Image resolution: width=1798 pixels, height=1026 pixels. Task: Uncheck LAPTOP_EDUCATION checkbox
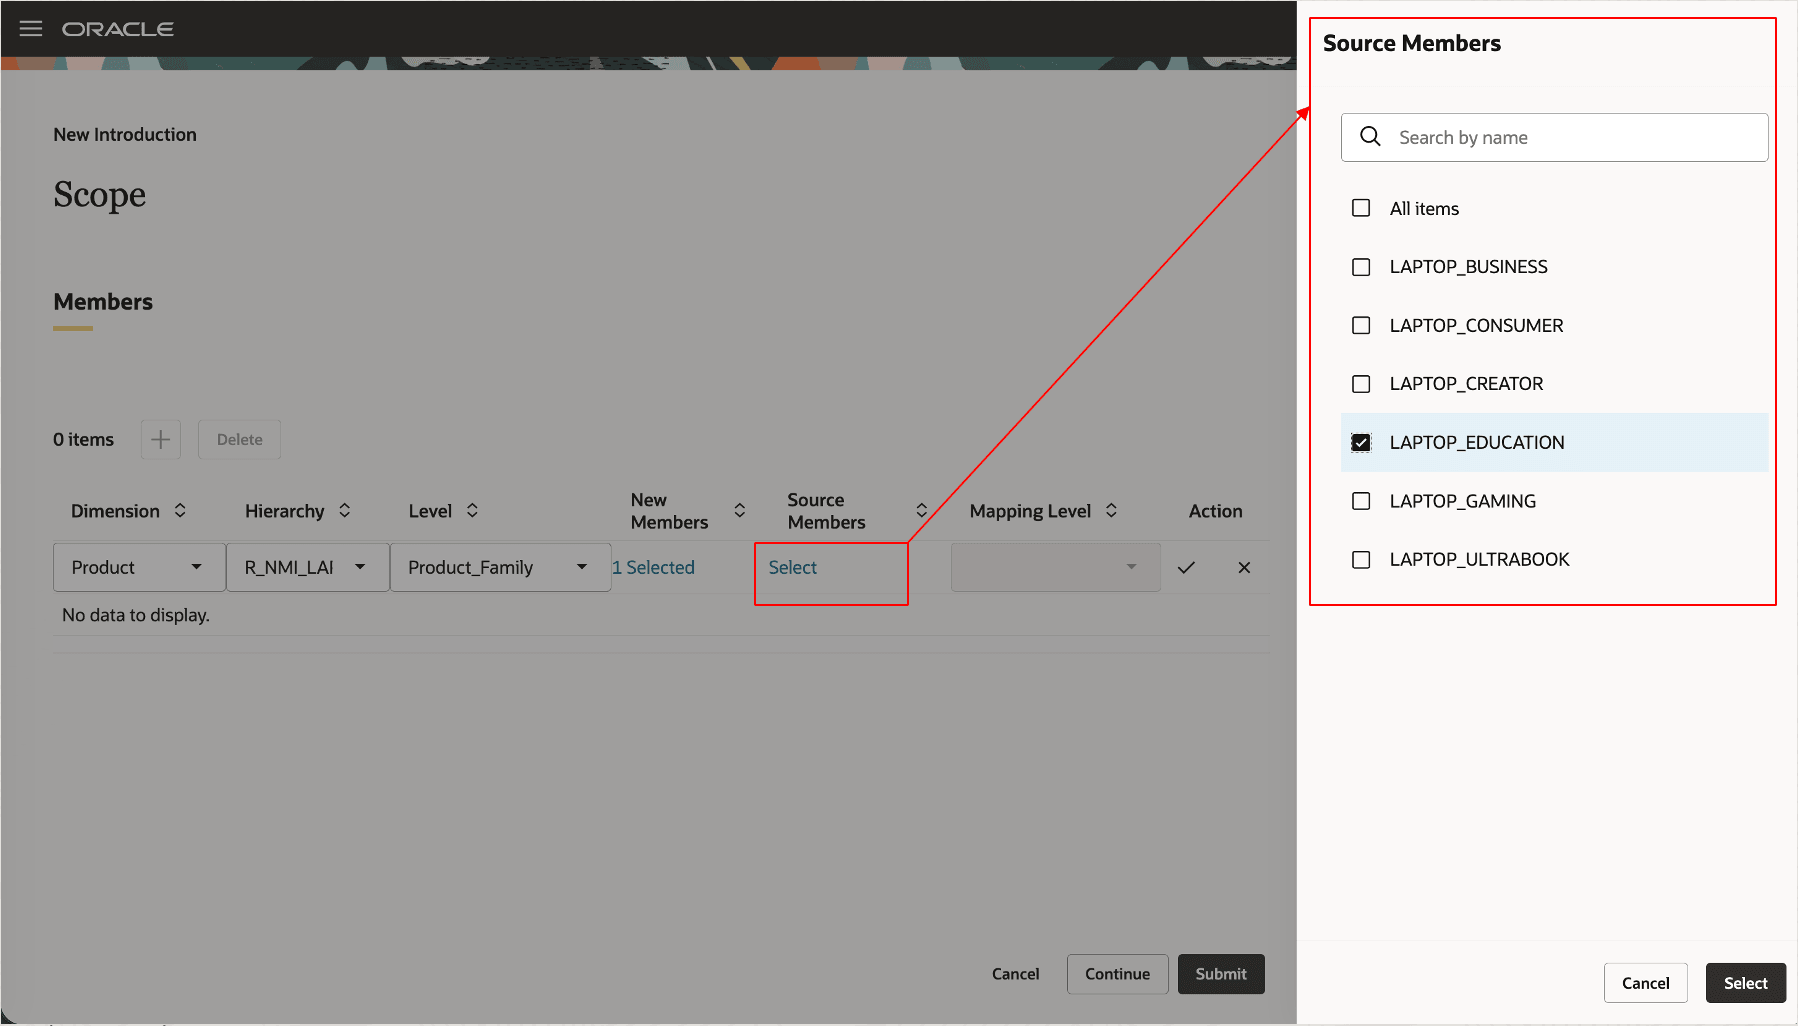[1361, 442]
